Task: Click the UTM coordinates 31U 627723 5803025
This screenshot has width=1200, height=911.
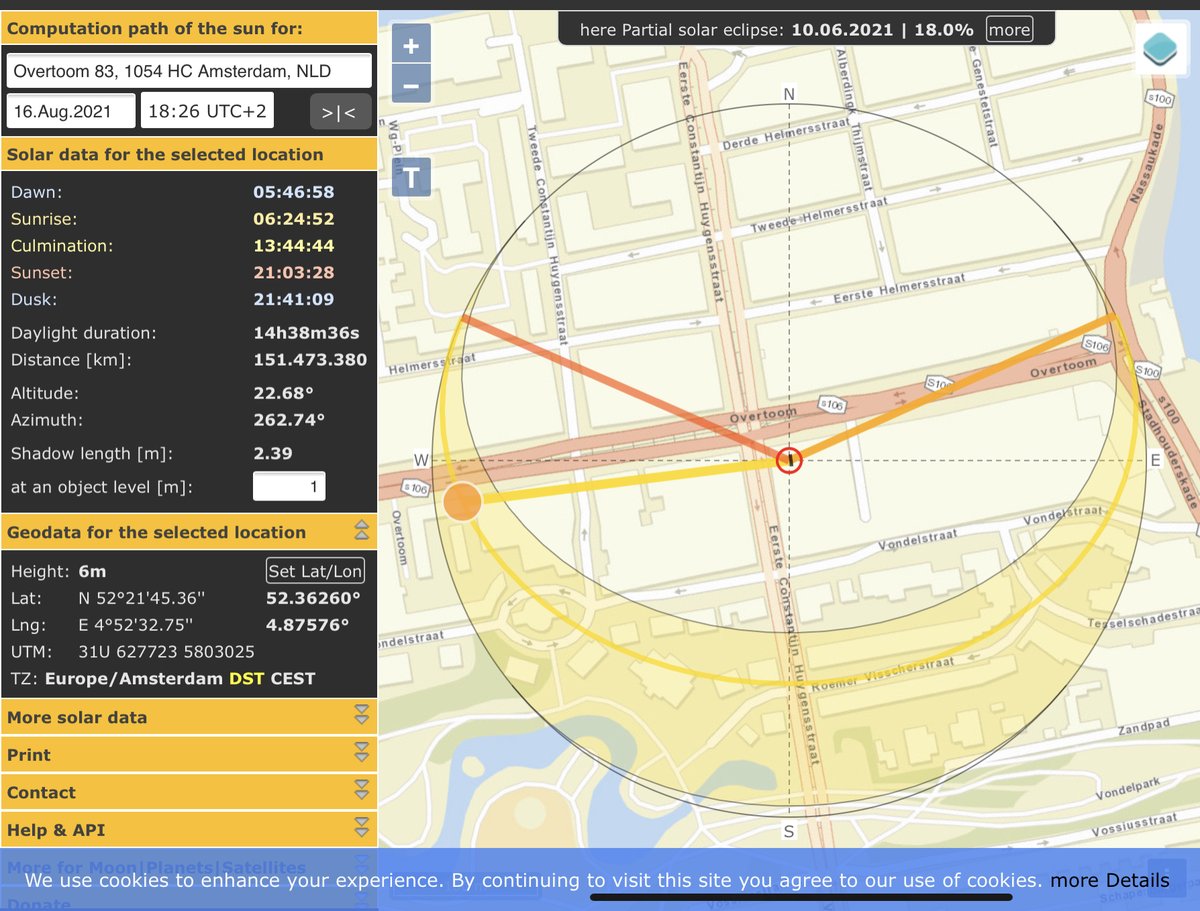Action: click(166, 652)
